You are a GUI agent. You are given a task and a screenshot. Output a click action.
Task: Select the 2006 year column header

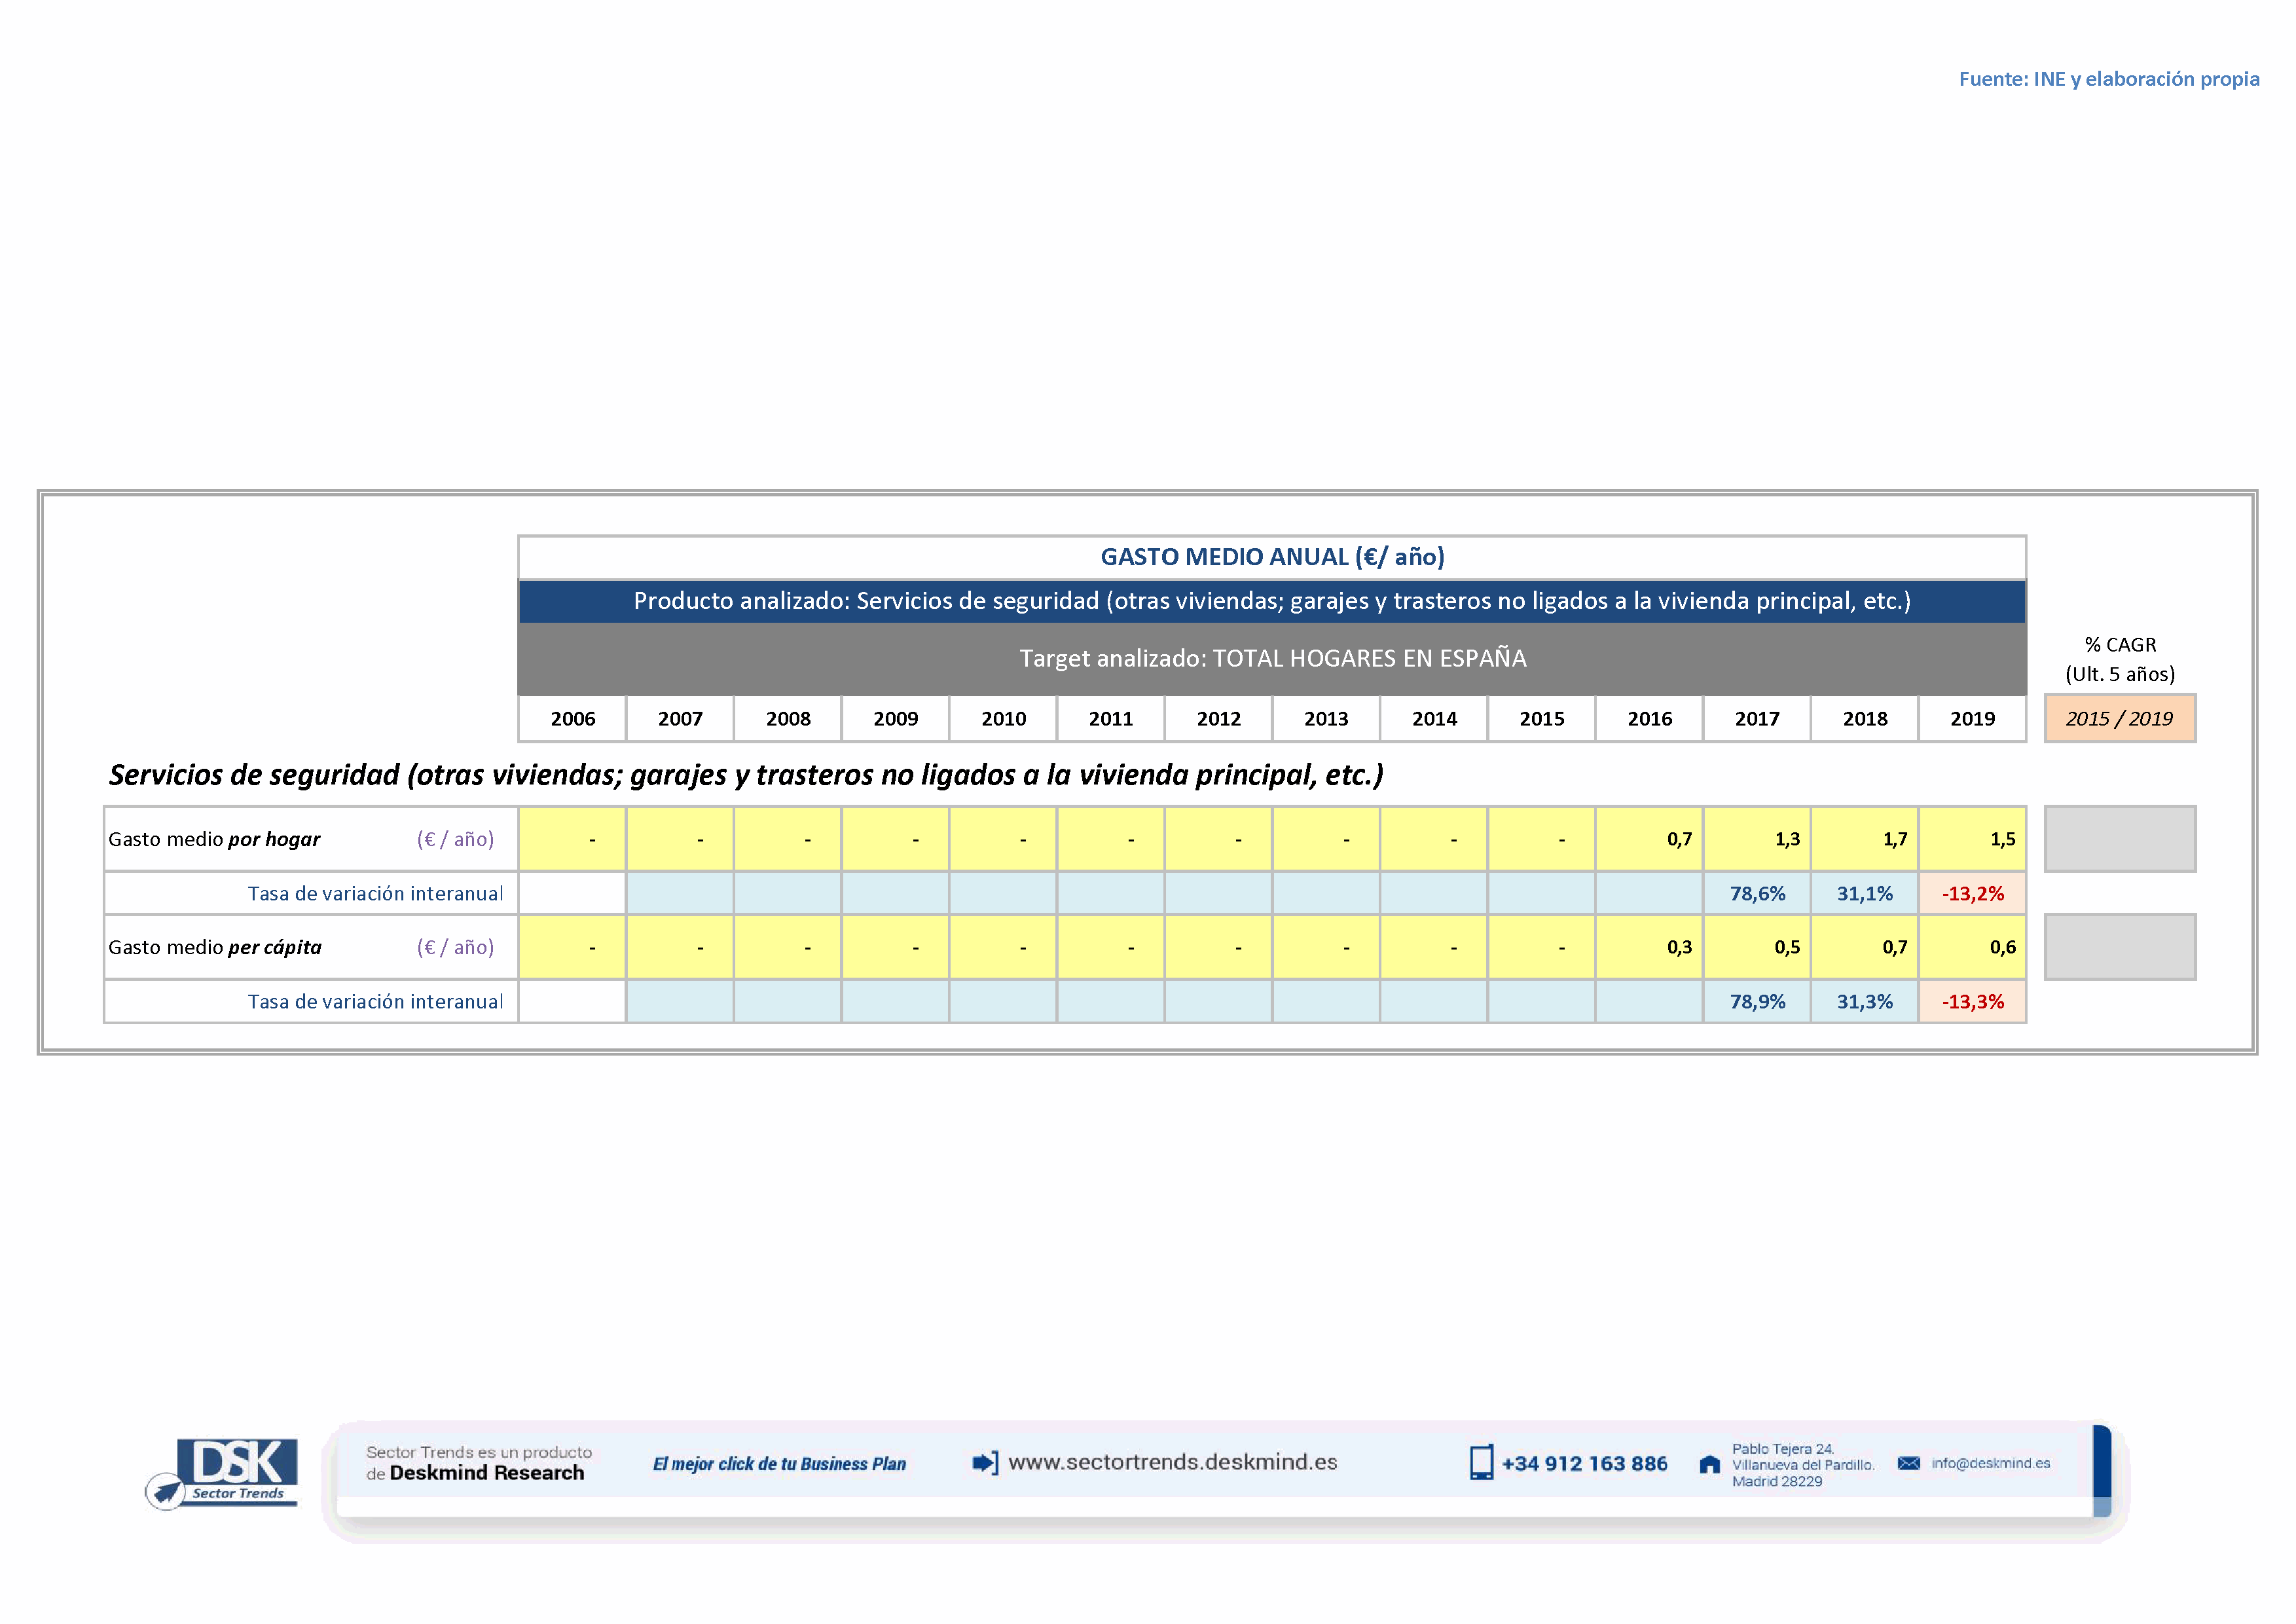(572, 718)
